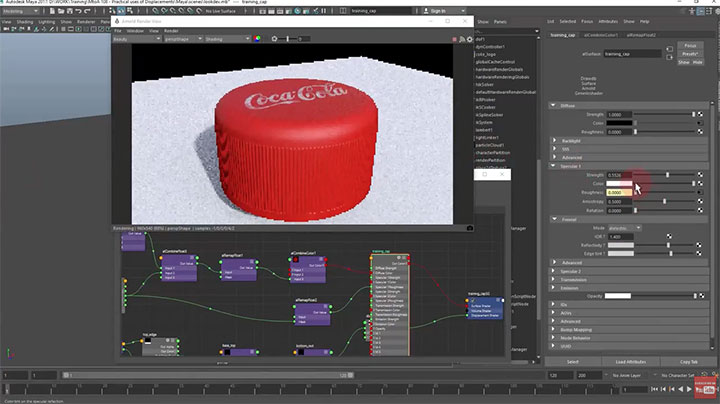The image size is (720, 404).
Task: Click the Copy Tab button
Action: pyautogui.click(x=688, y=362)
